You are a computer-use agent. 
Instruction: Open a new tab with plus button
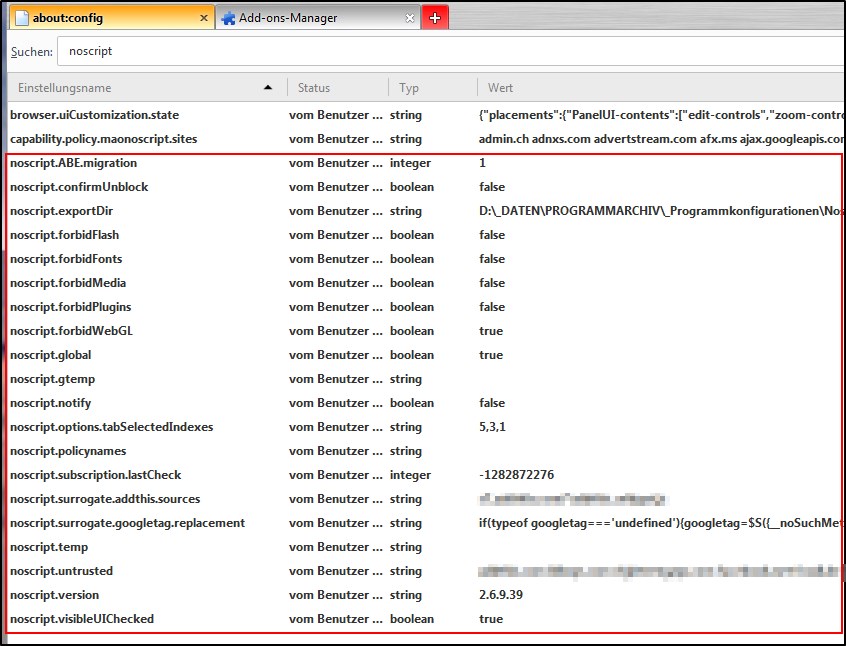tap(435, 17)
